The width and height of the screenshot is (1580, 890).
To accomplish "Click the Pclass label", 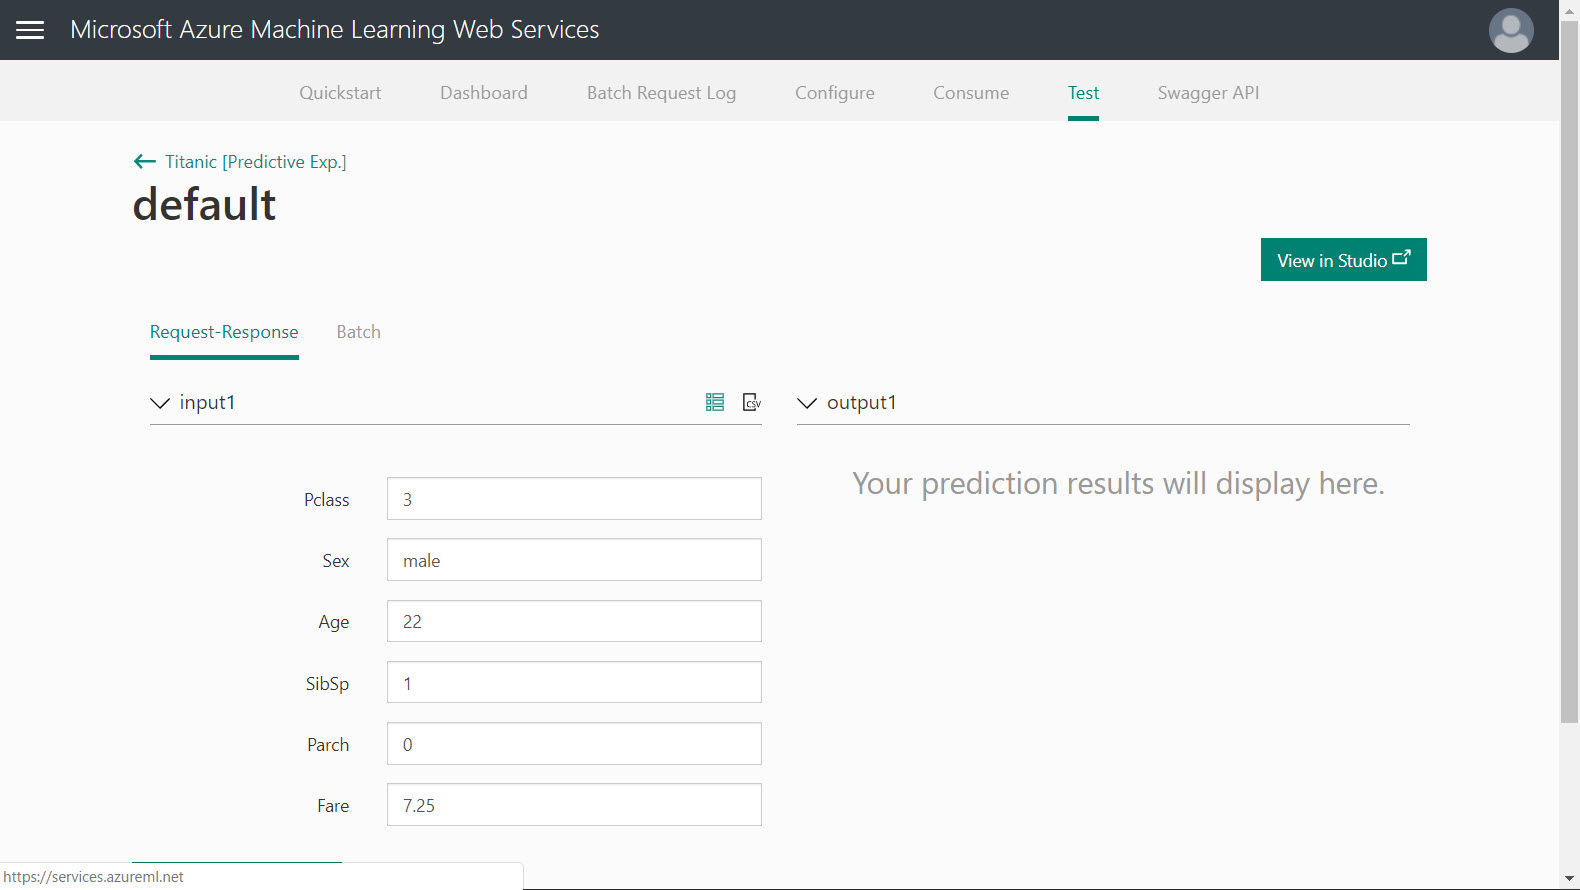I will (x=327, y=500).
